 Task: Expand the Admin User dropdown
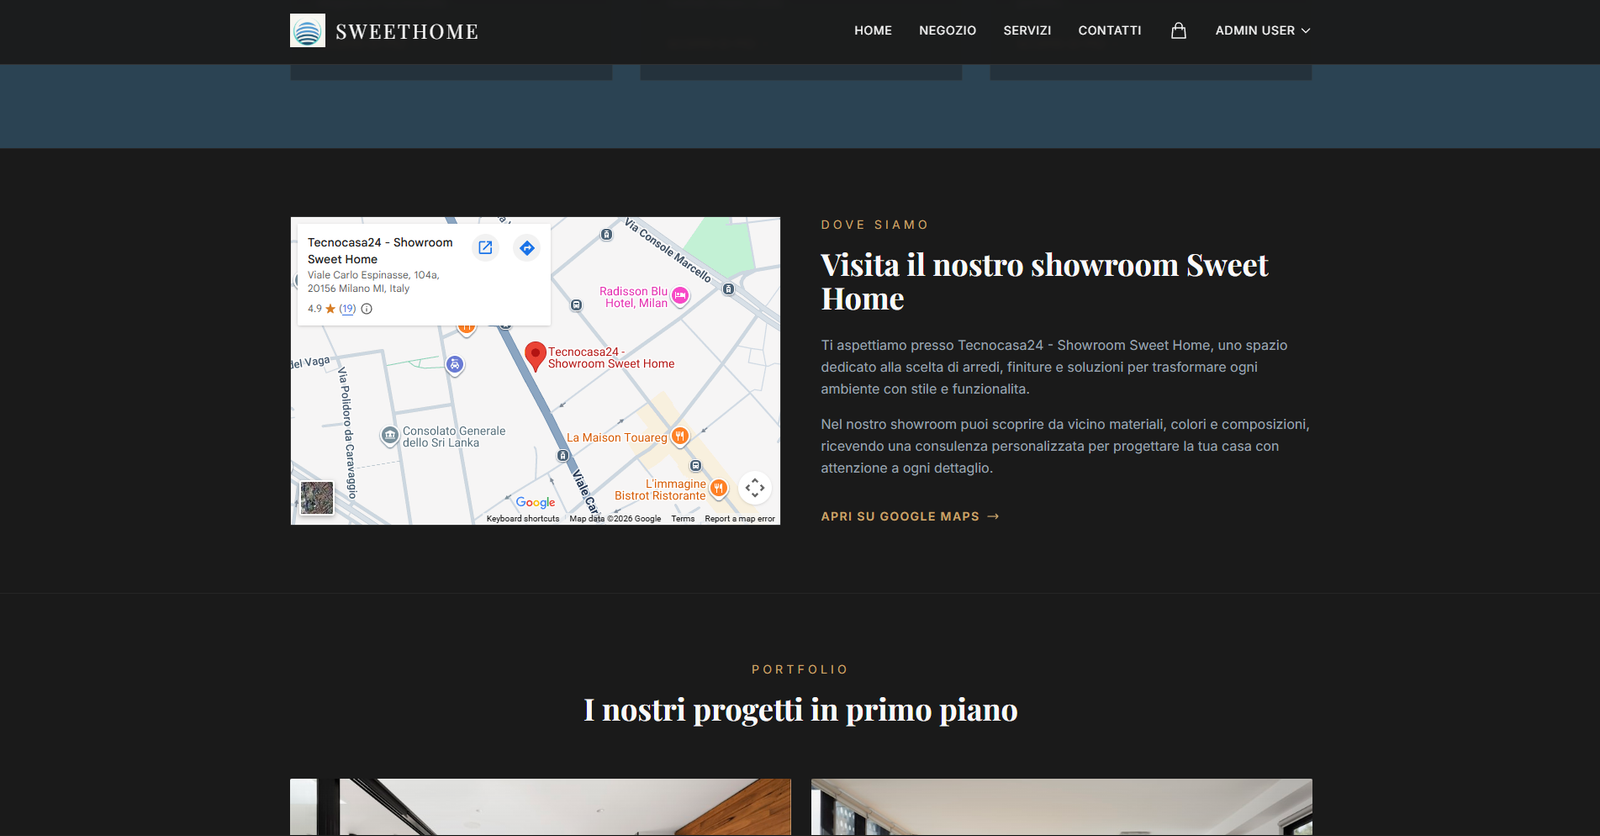[1262, 31]
